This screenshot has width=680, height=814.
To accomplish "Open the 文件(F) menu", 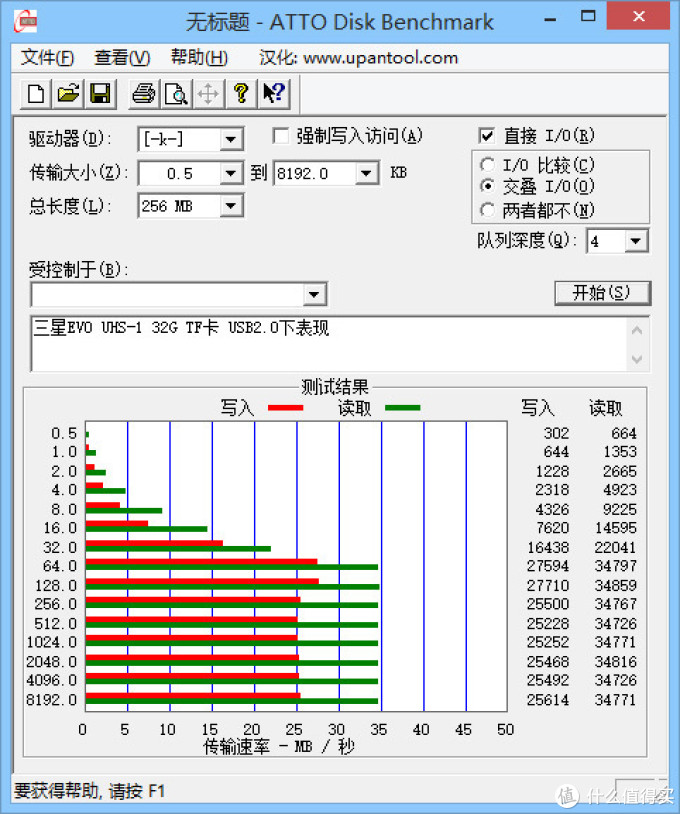I will (47, 58).
